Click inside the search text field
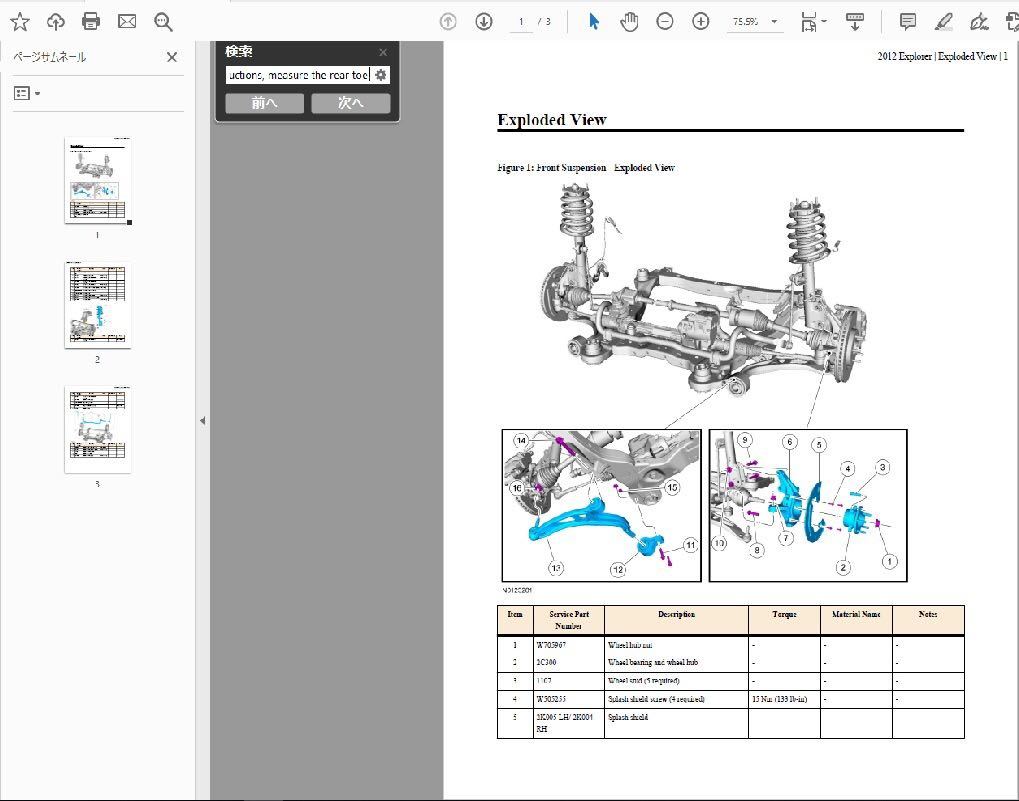Viewport: 1019px width, 801px height. point(298,75)
